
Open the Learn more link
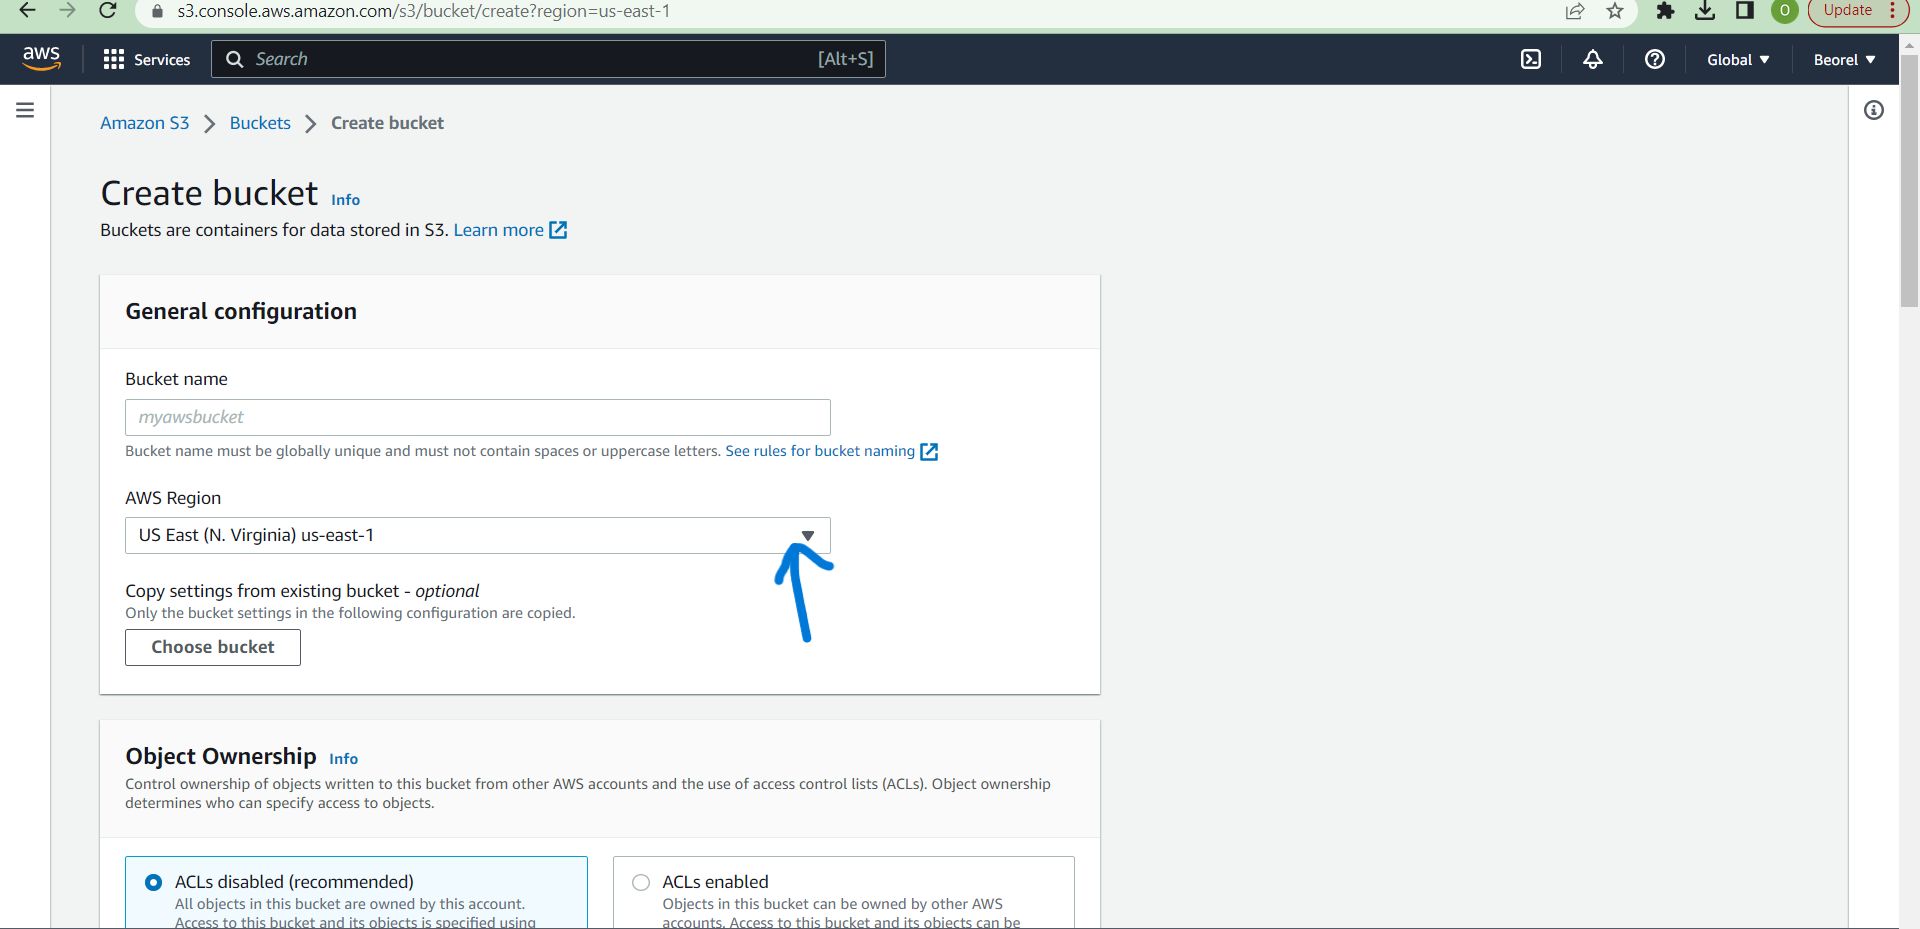(499, 230)
